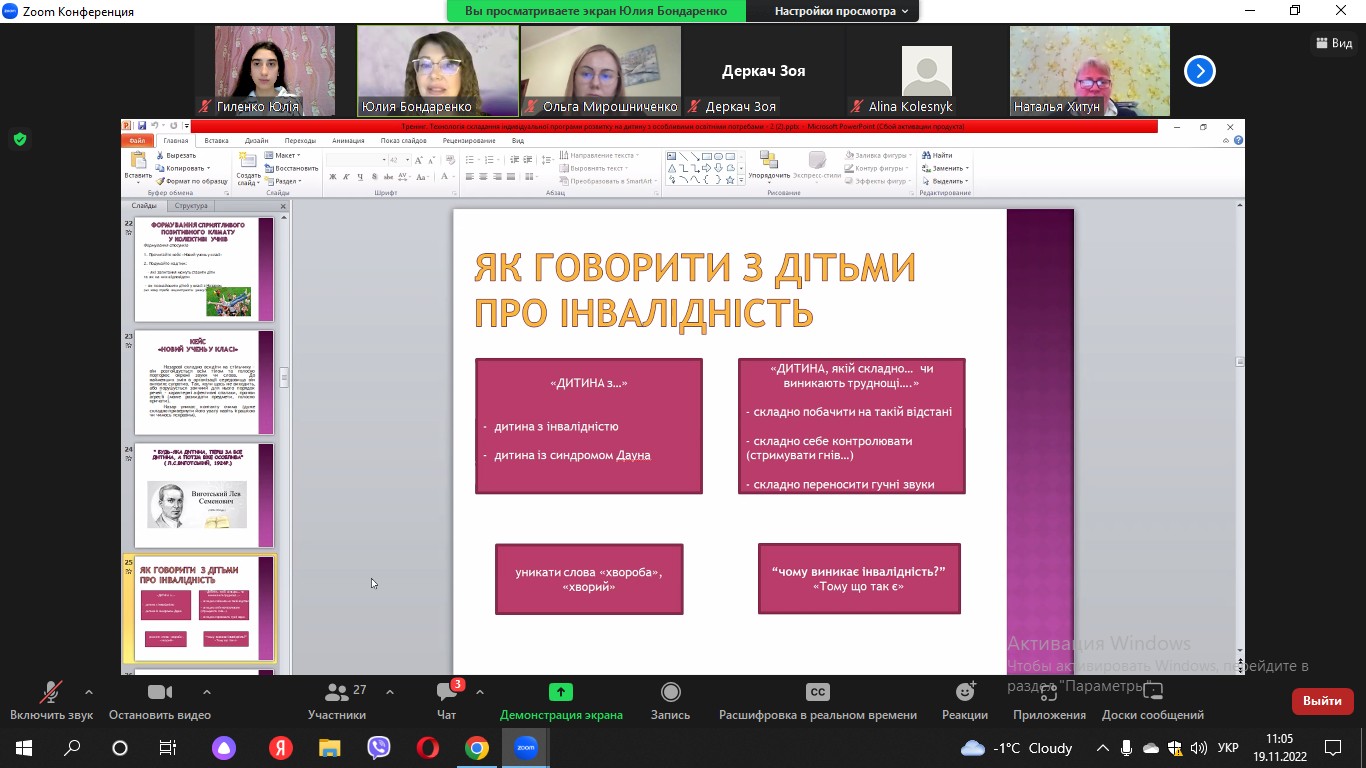Click the green Share Screen icon
The width and height of the screenshot is (1366, 768).
[x=561, y=693]
